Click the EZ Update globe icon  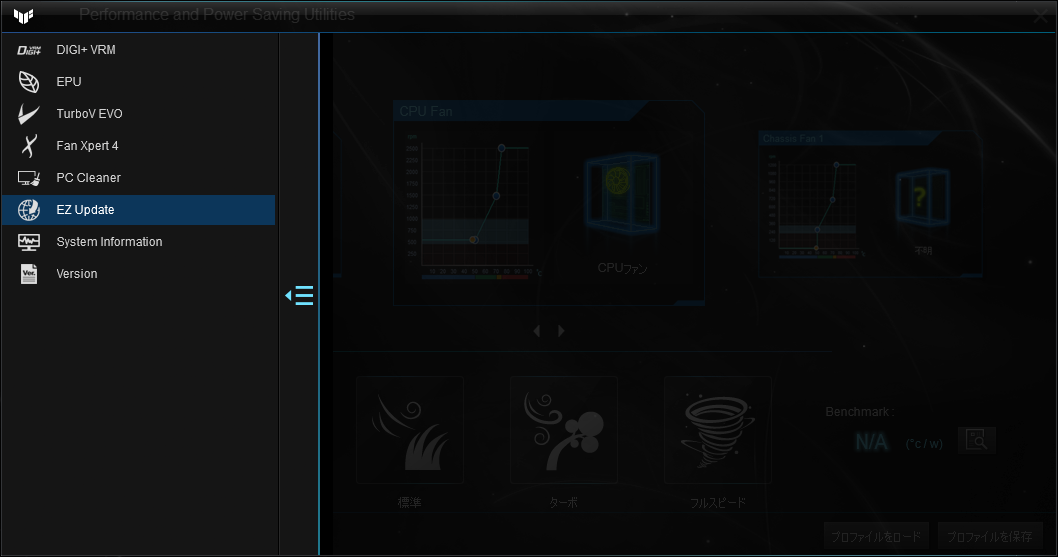pos(28,210)
